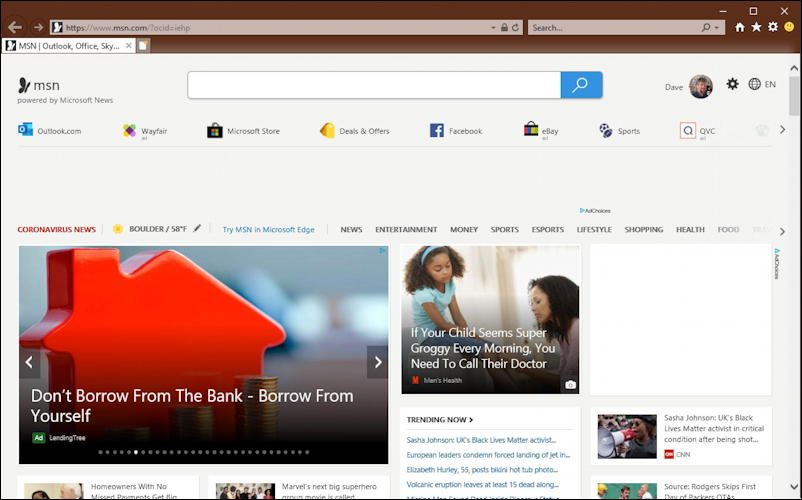Viewport: 802px width, 500px height.
Task: Select the MSN | Outlook, Office tab
Action: (69, 46)
